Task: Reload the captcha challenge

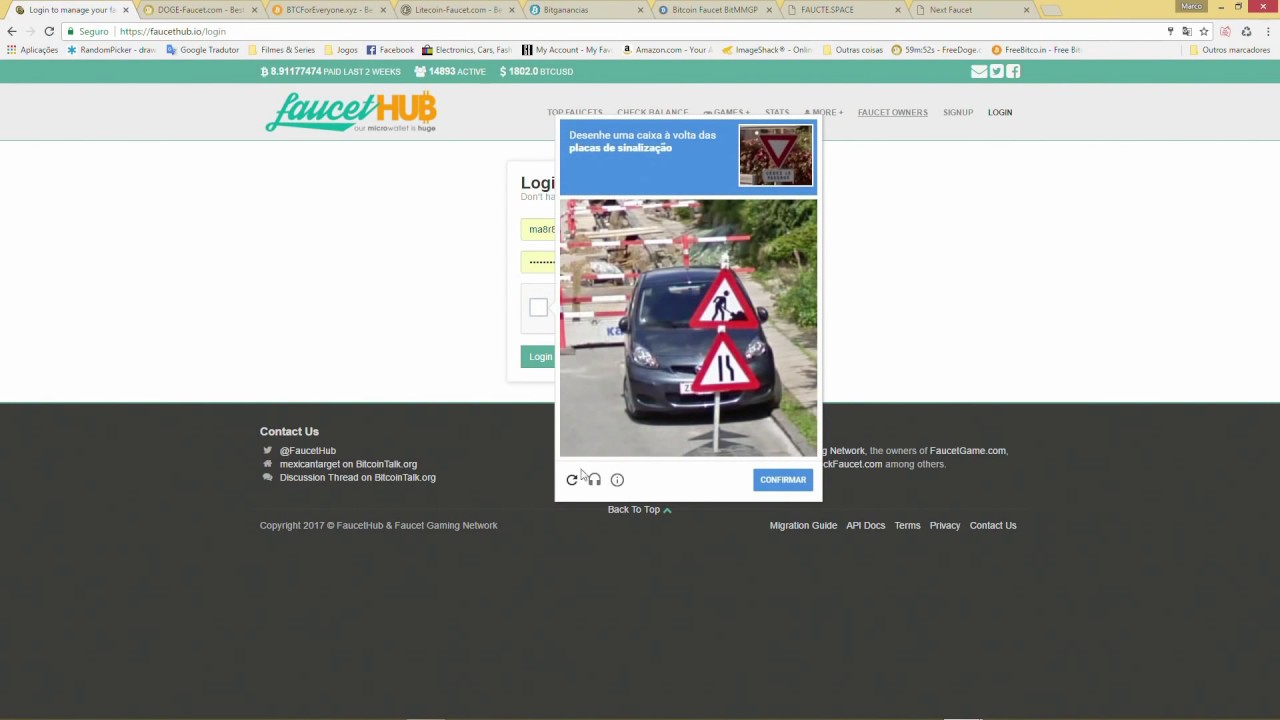Action: pos(572,480)
